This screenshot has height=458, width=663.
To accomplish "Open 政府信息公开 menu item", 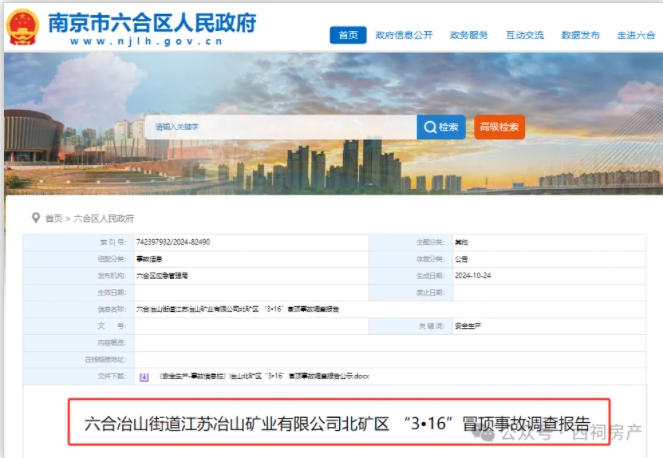I will coord(404,35).
